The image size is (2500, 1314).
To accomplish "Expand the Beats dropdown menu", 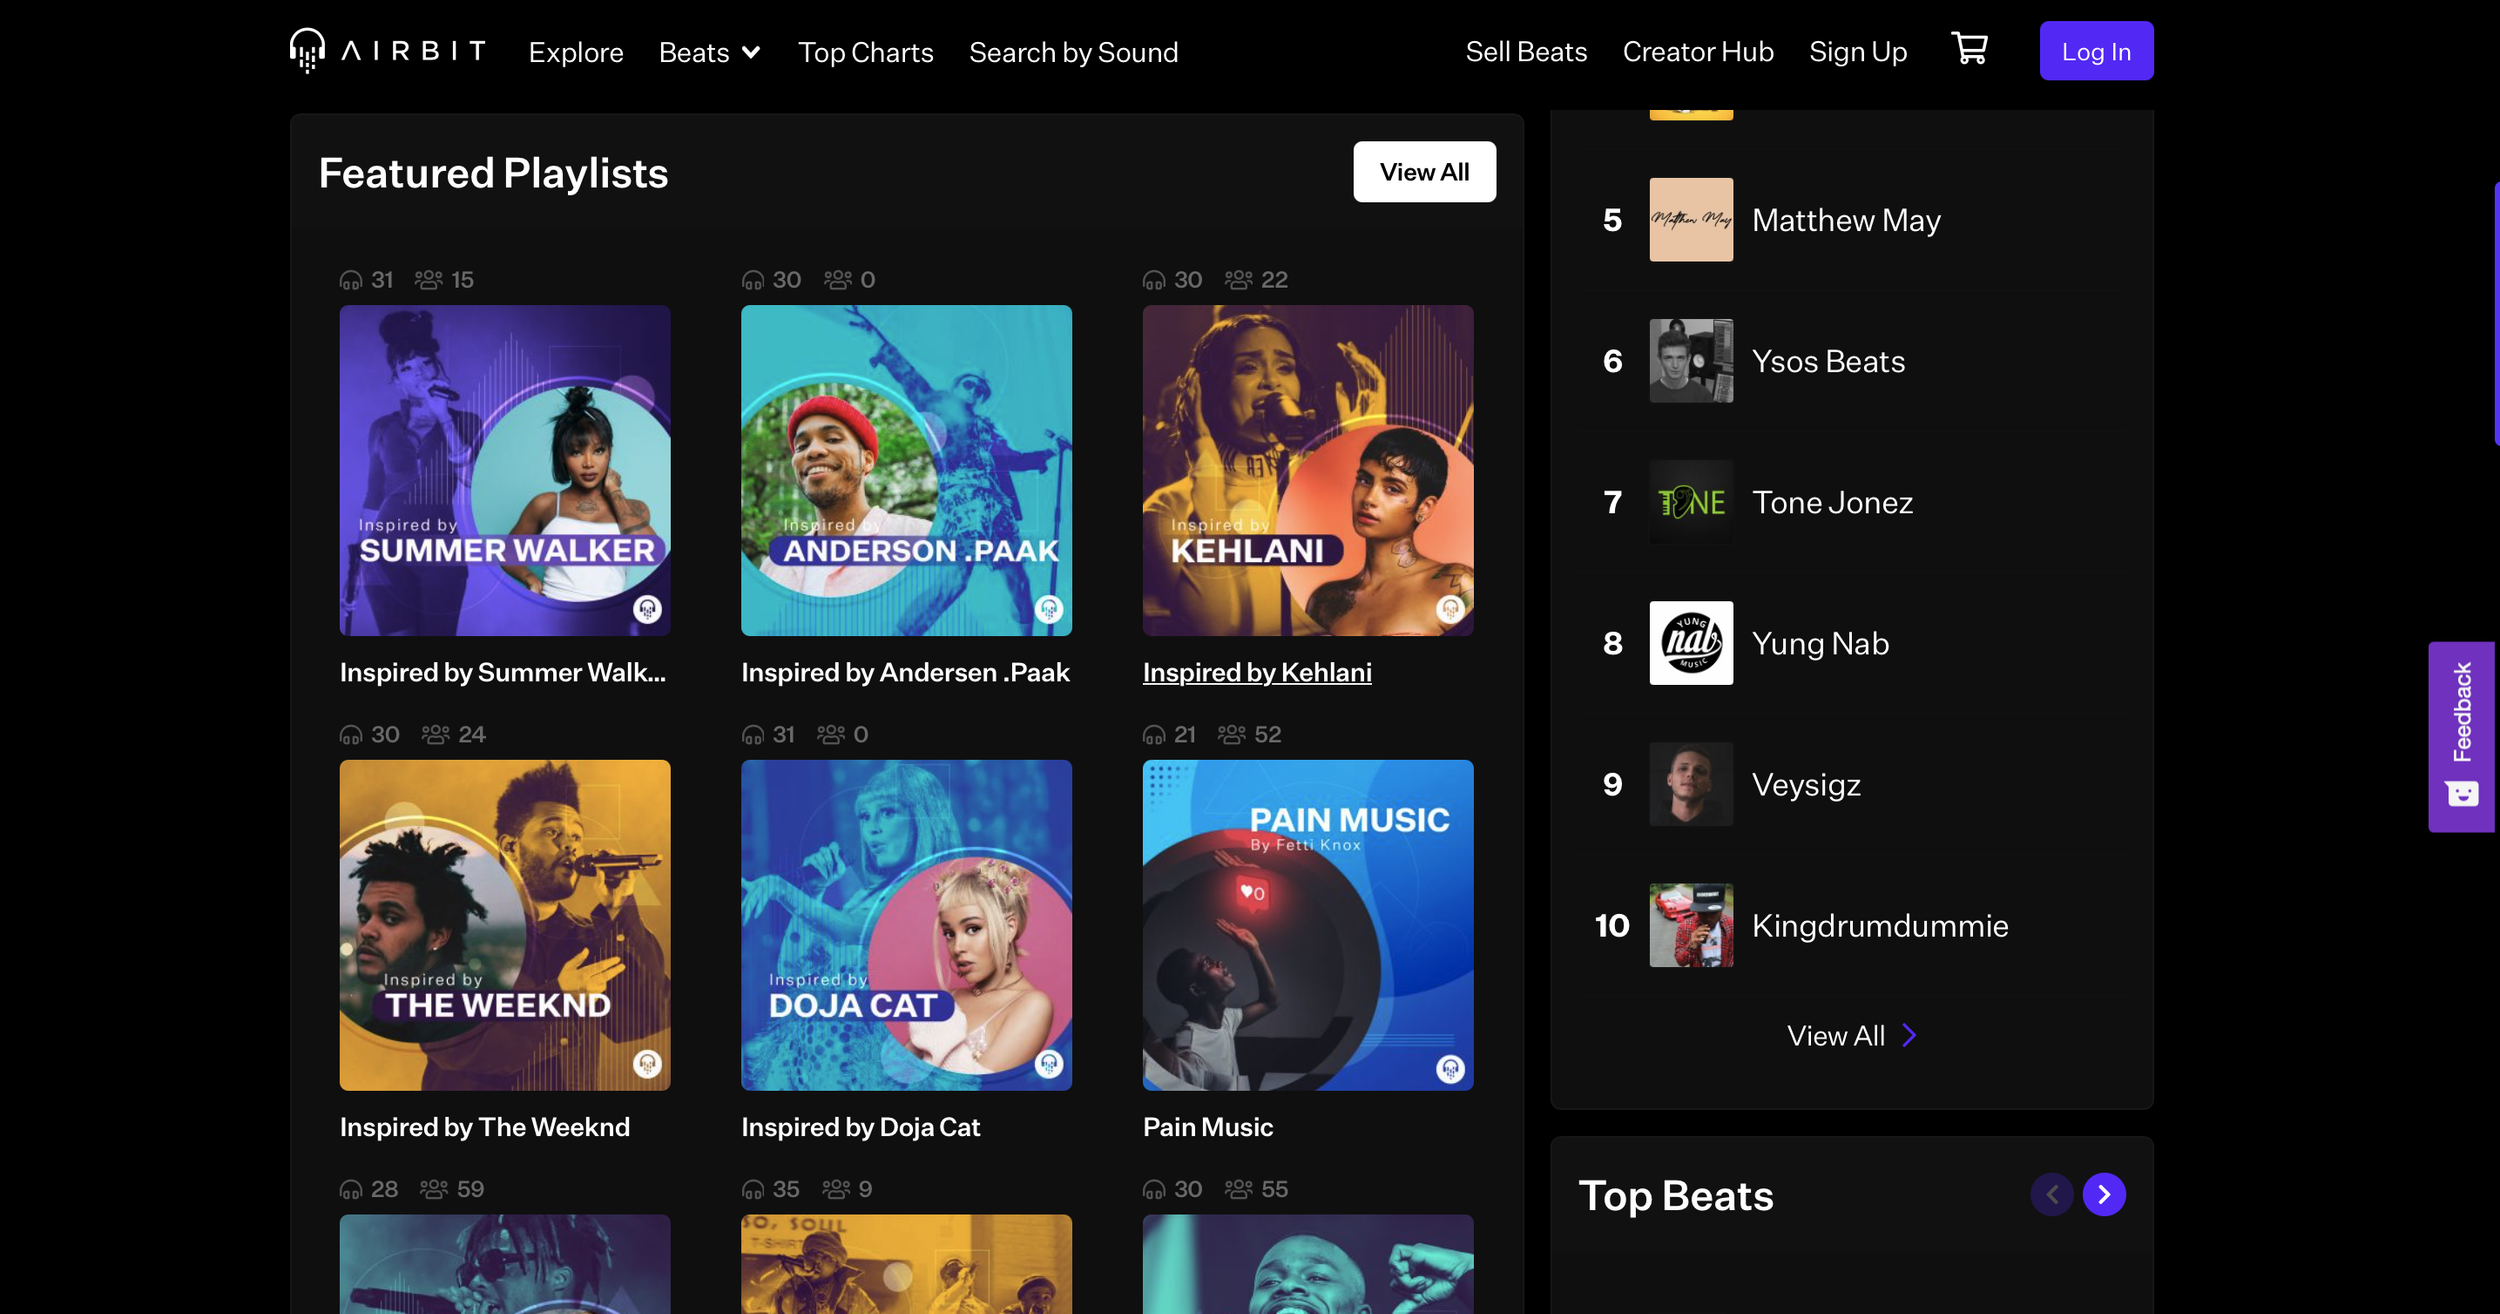I will pyautogui.click(x=710, y=52).
